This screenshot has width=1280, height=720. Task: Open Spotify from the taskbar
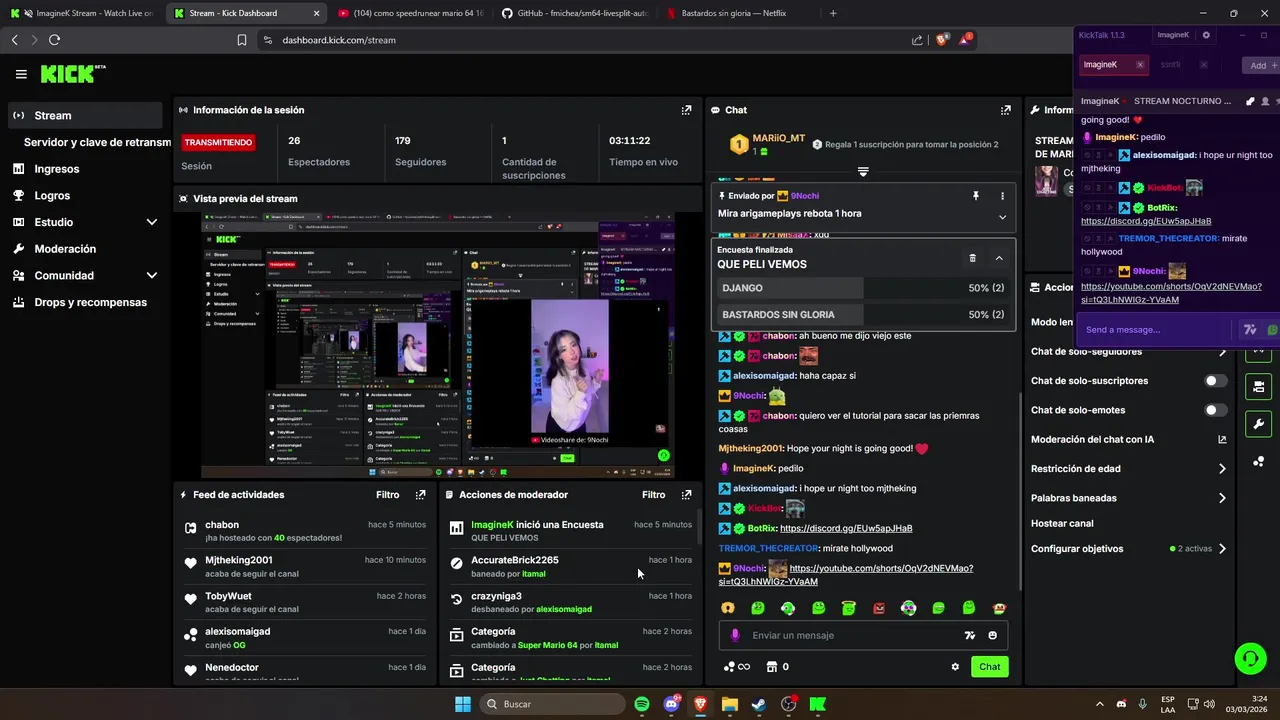pos(642,704)
